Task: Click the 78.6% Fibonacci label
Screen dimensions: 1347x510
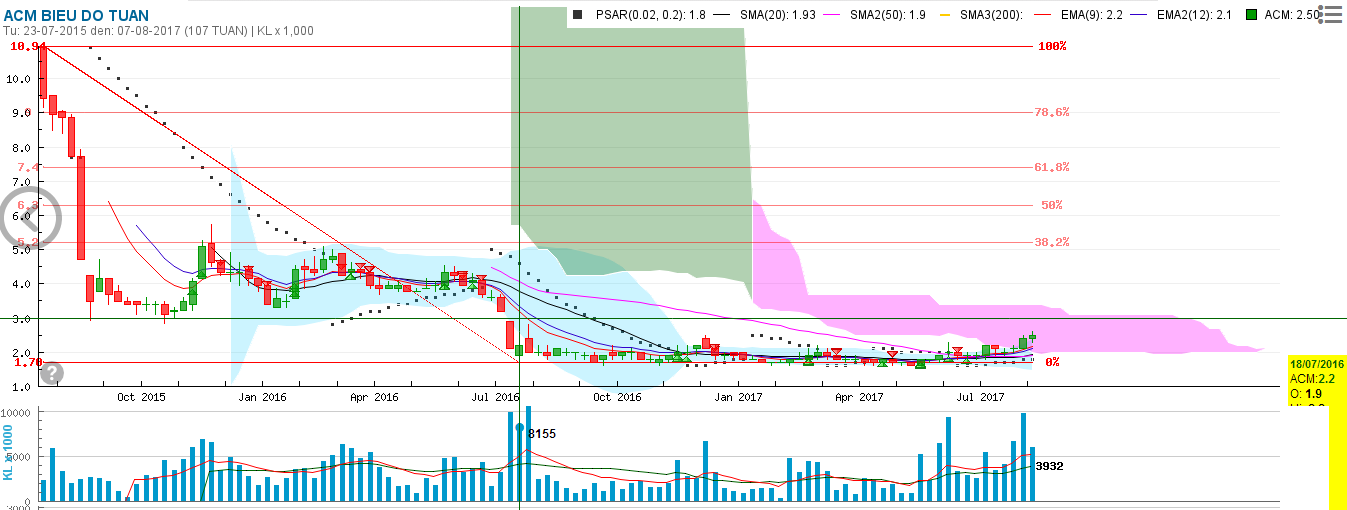Action: coord(1052,113)
